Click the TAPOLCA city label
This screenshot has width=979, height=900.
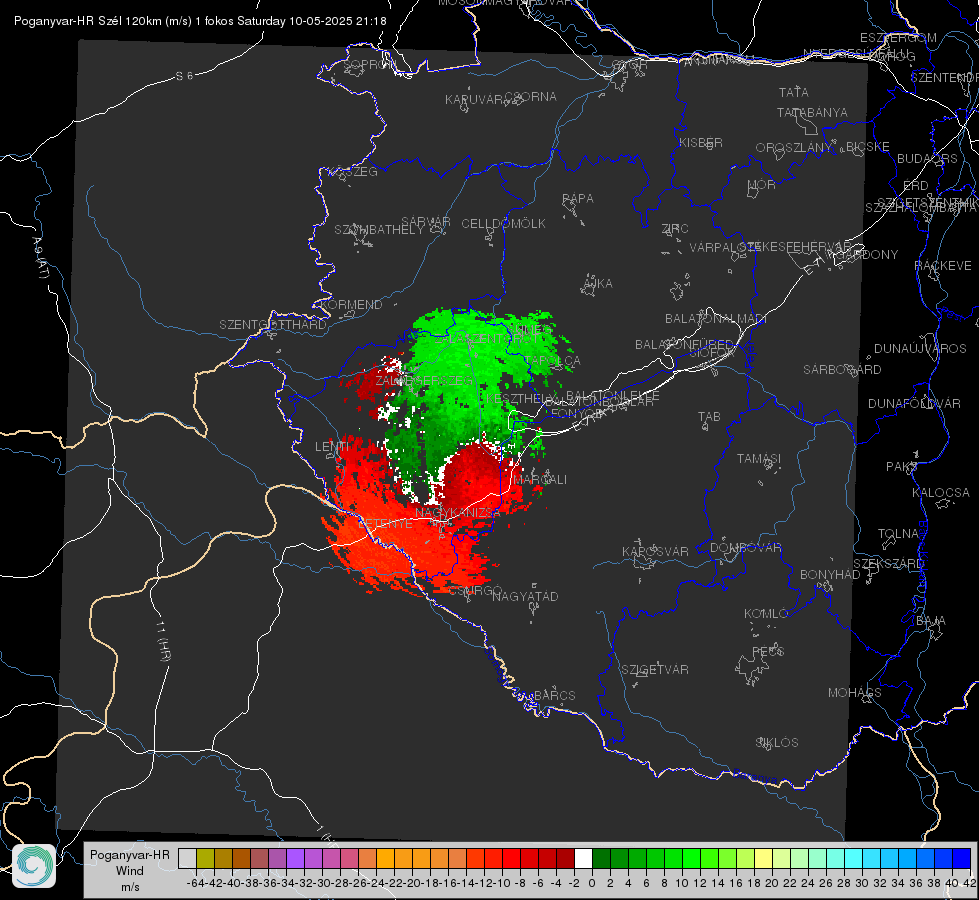[x=552, y=361]
